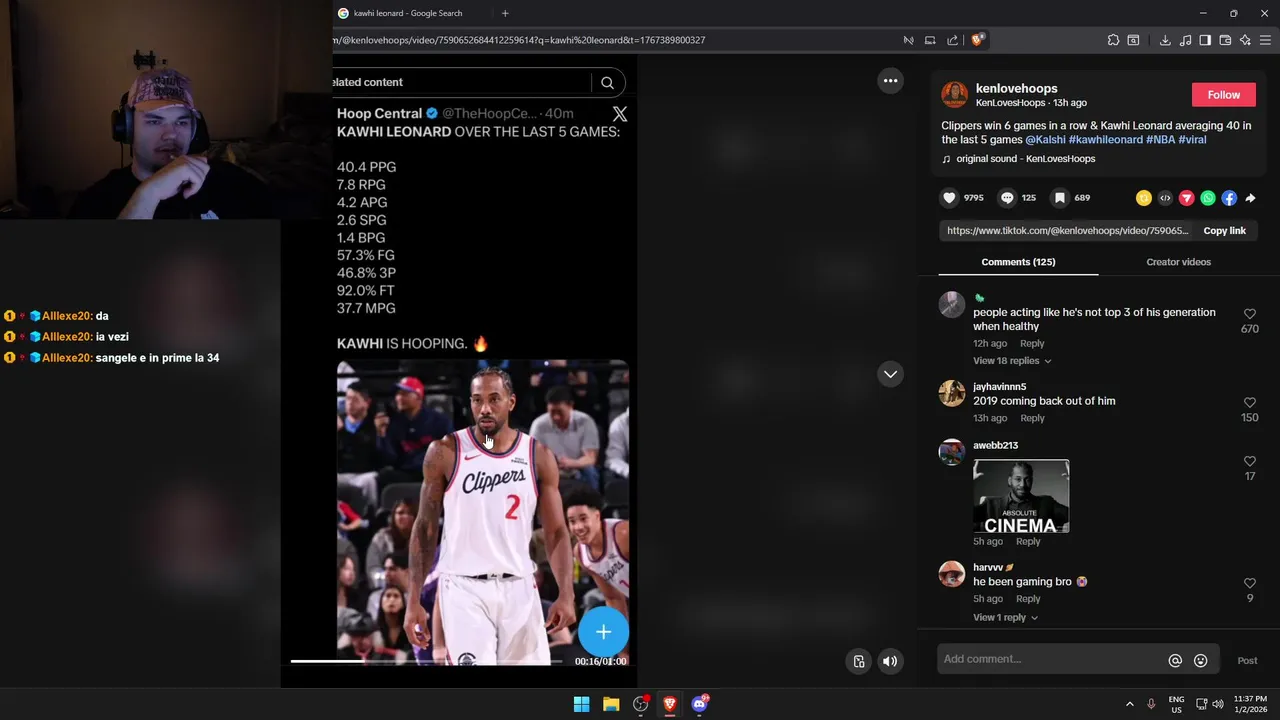The width and height of the screenshot is (1280, 720).
Task: Click the #viral hashtag
Action: click(1192, 140)
